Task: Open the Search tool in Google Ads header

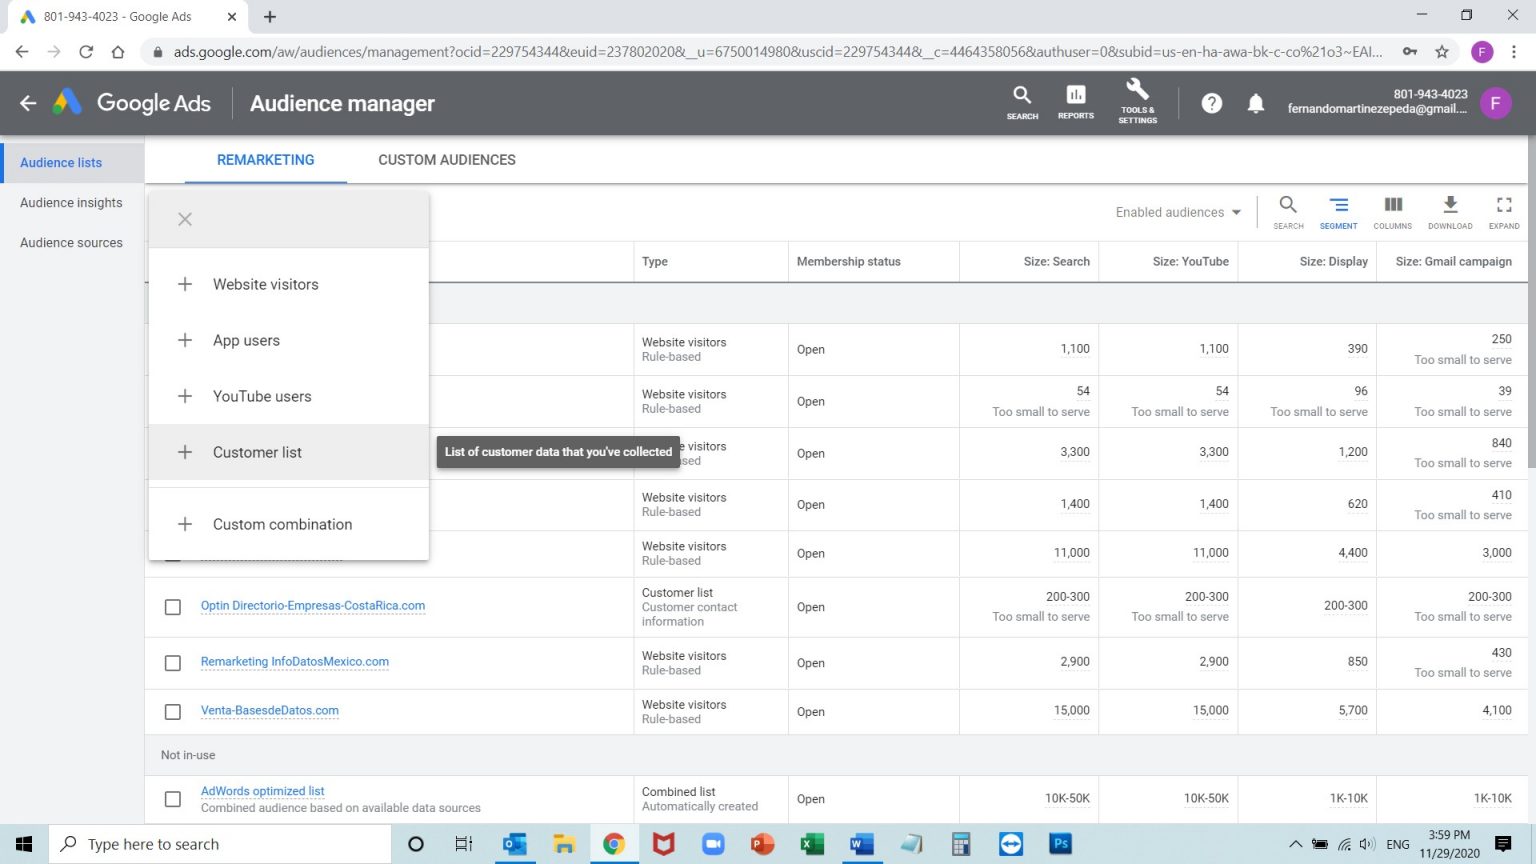Action: 1022,103
